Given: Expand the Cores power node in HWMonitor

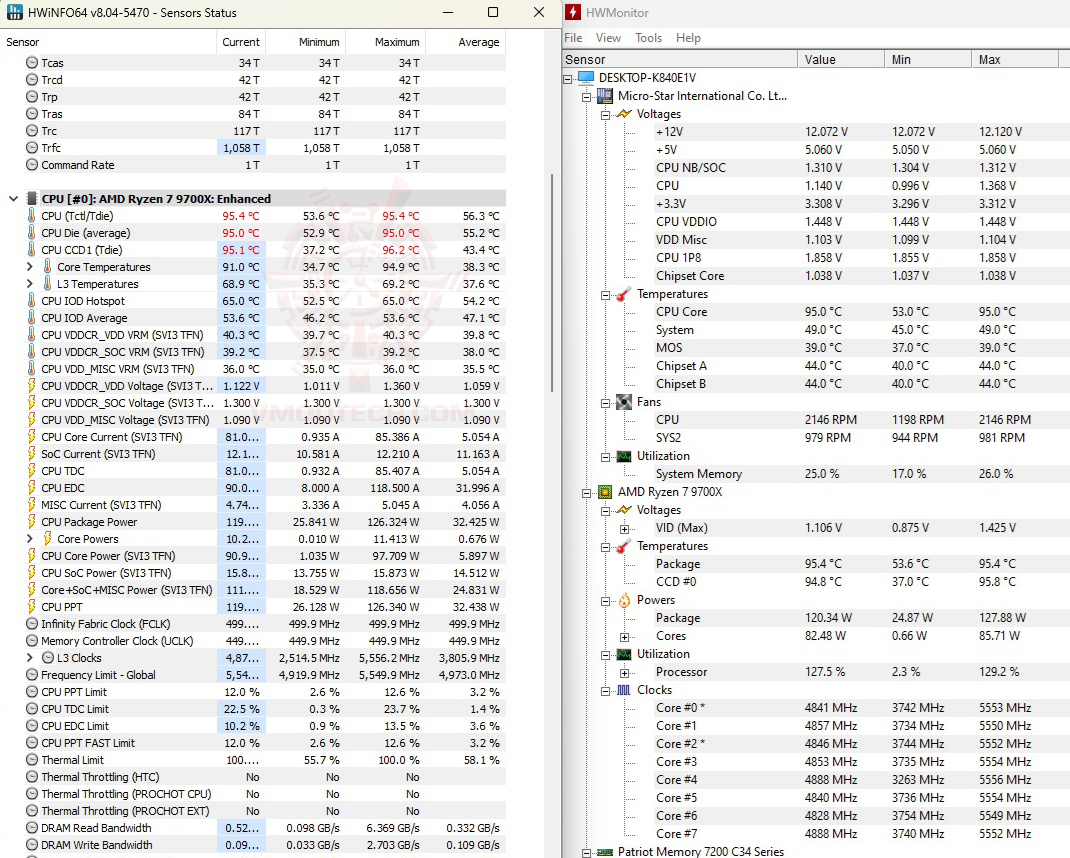Looking at the screenshot, I should (x=624, y=637).
